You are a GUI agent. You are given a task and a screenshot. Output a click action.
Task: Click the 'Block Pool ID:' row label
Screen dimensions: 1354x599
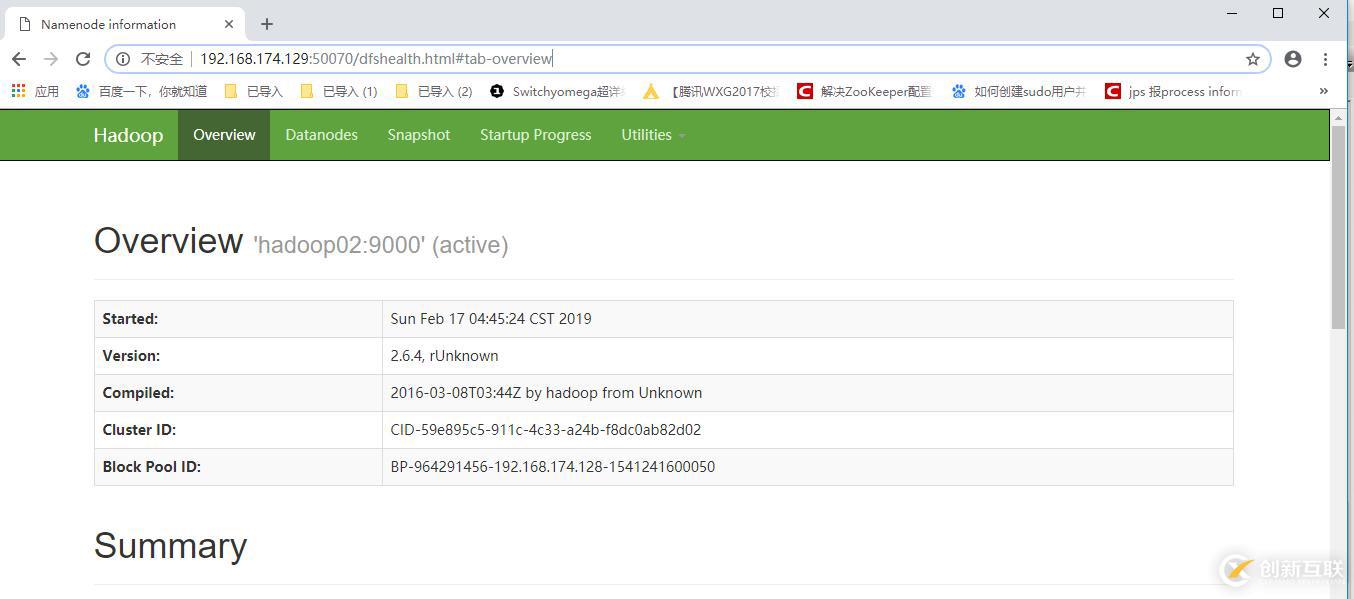151,467
